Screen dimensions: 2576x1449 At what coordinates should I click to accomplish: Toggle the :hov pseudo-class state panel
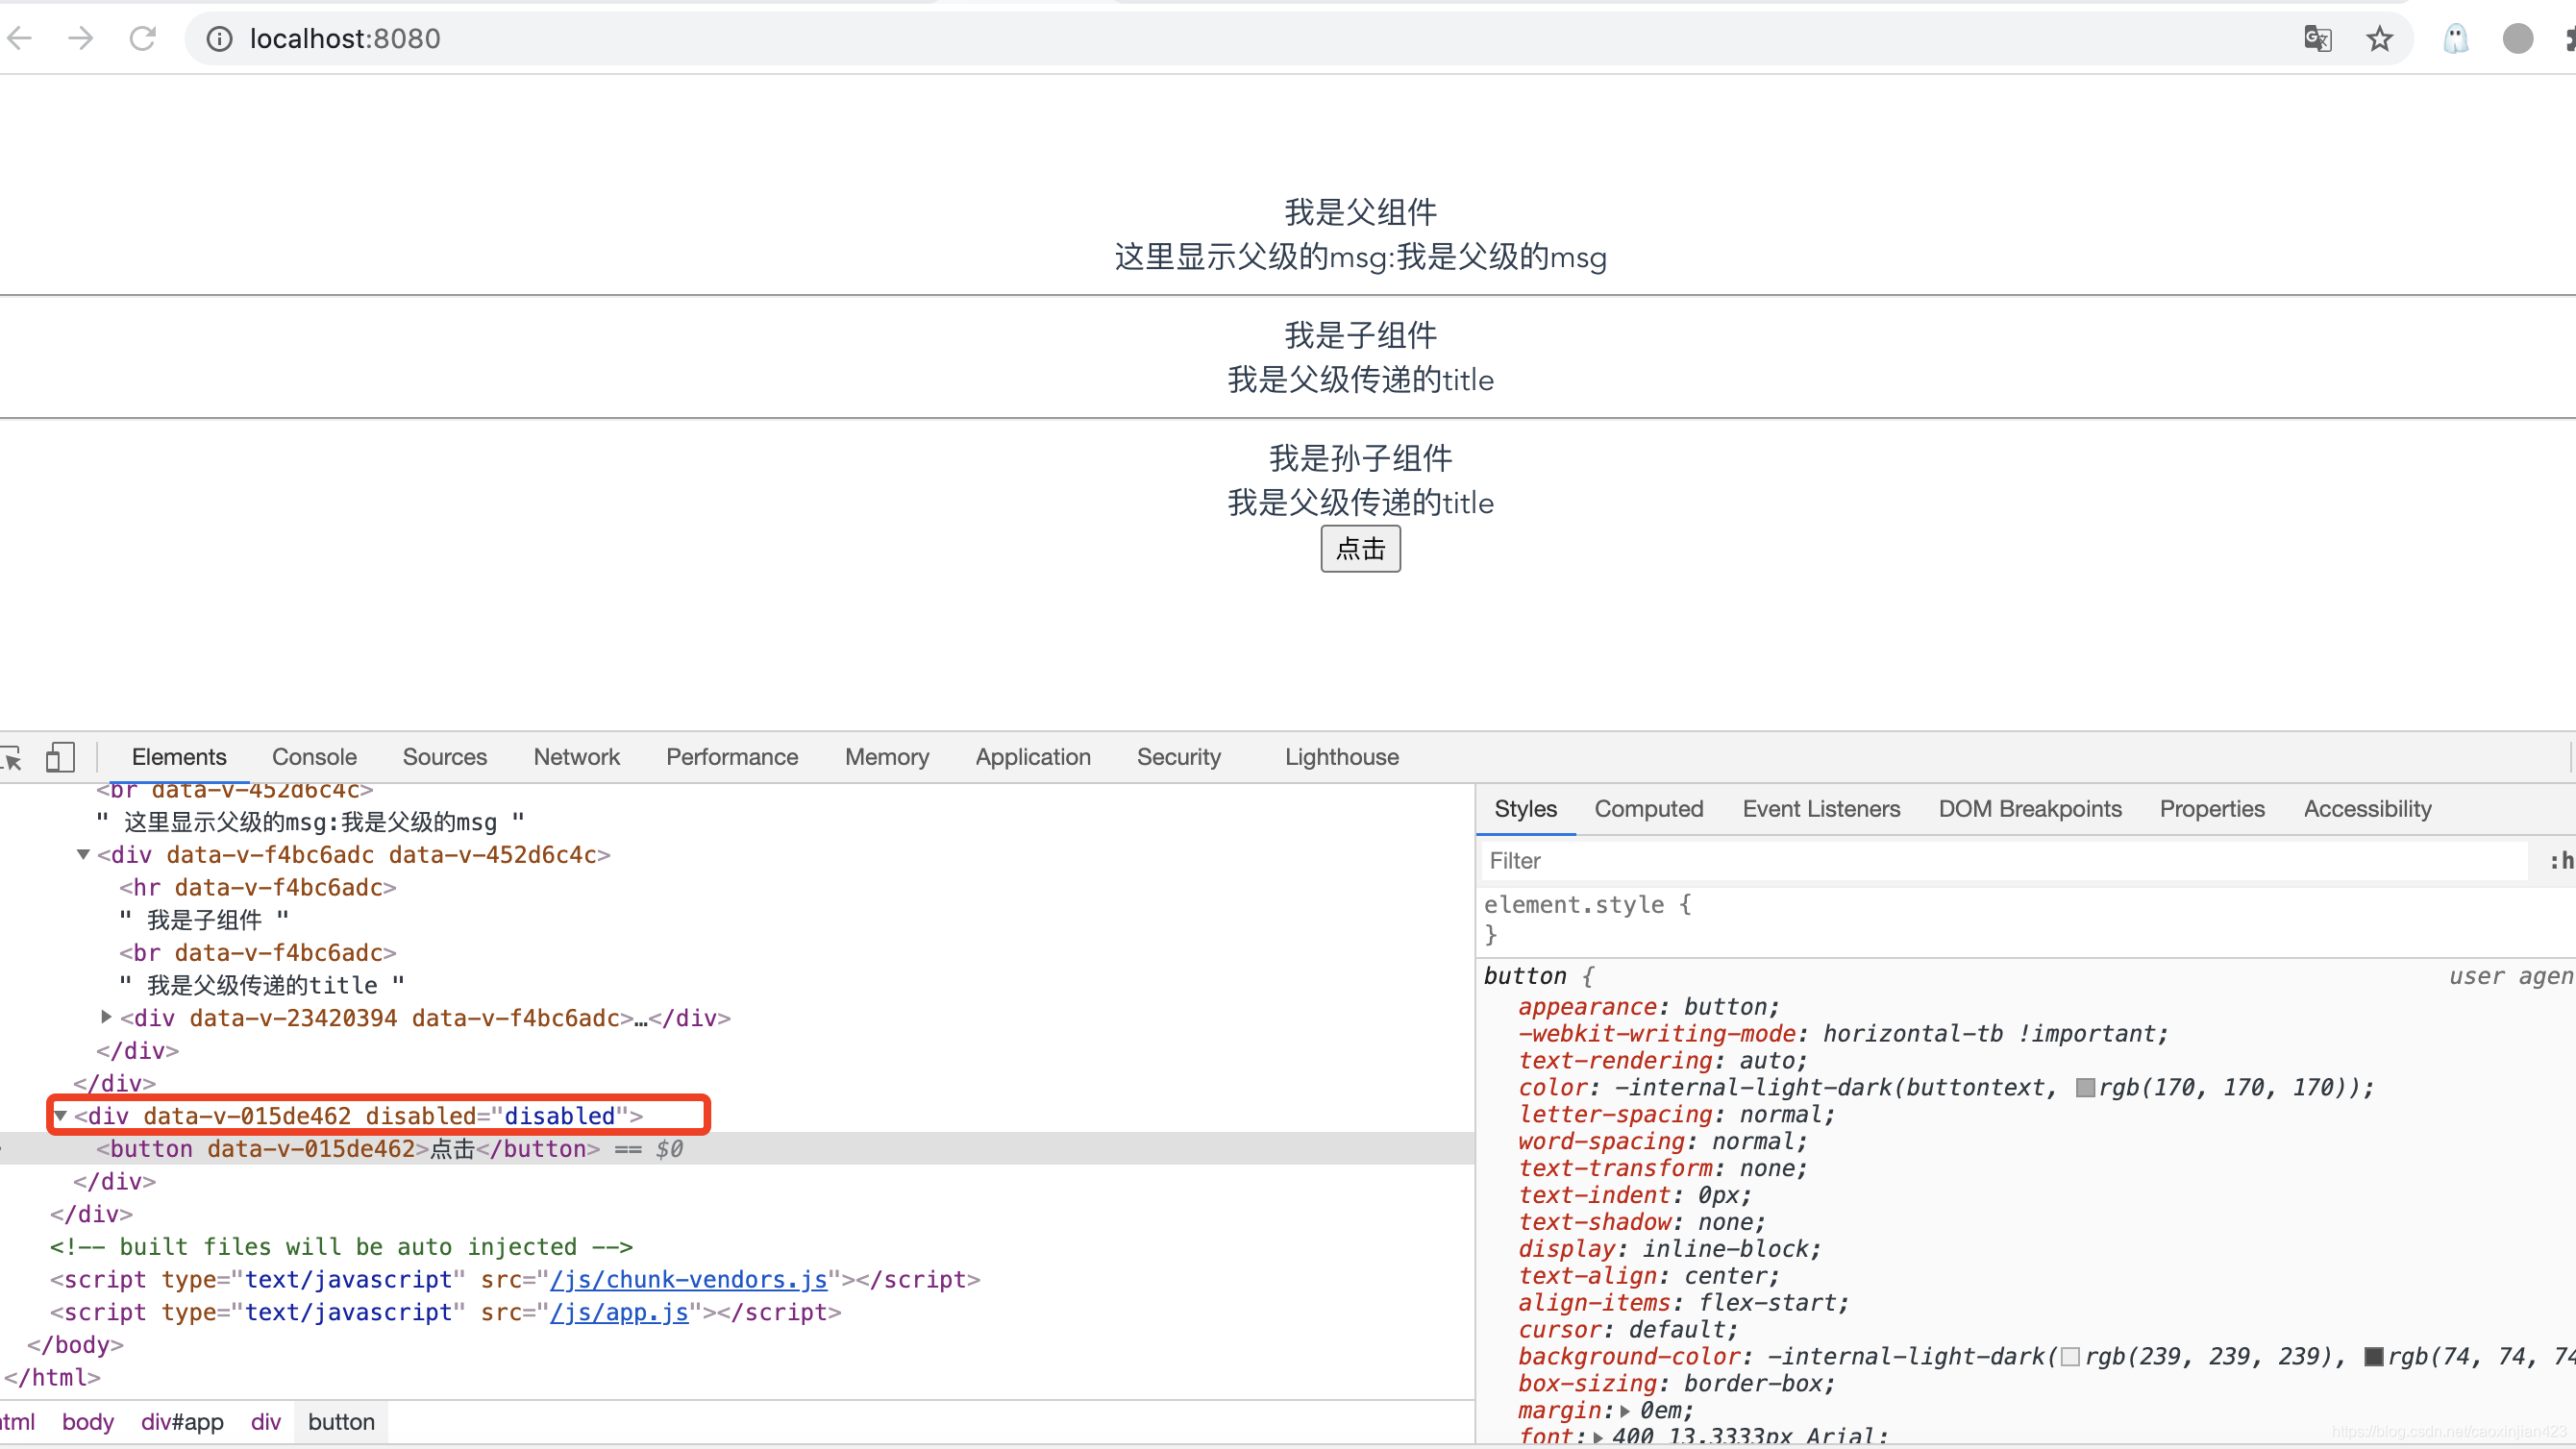[x=2560, y=860]
